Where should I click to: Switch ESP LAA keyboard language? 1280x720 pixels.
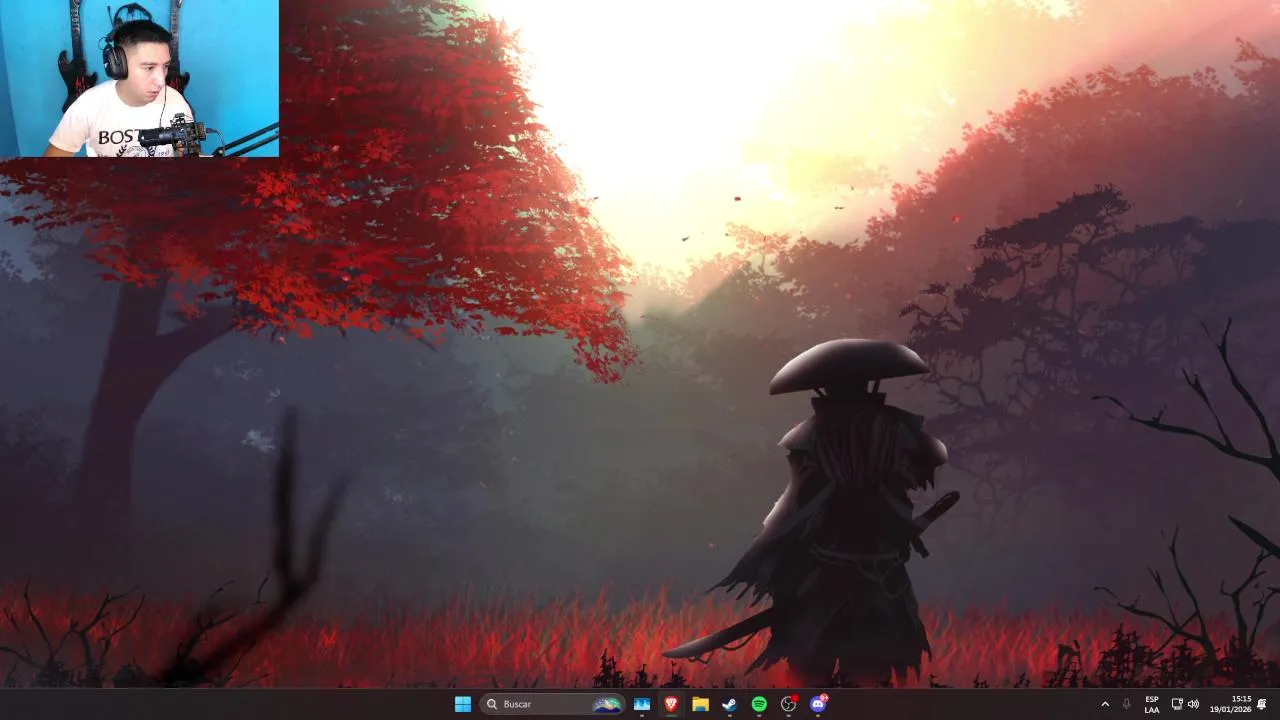[1152, 704]
